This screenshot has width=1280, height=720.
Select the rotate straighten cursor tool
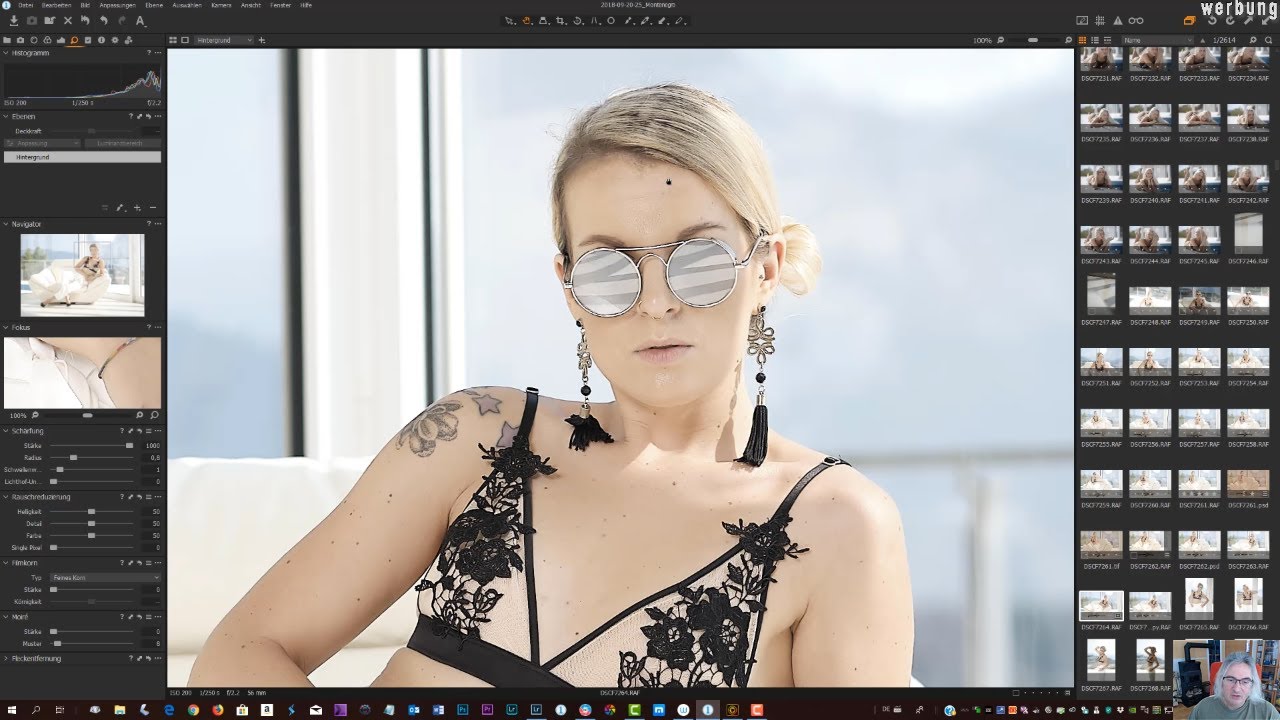tap(577, 20)
